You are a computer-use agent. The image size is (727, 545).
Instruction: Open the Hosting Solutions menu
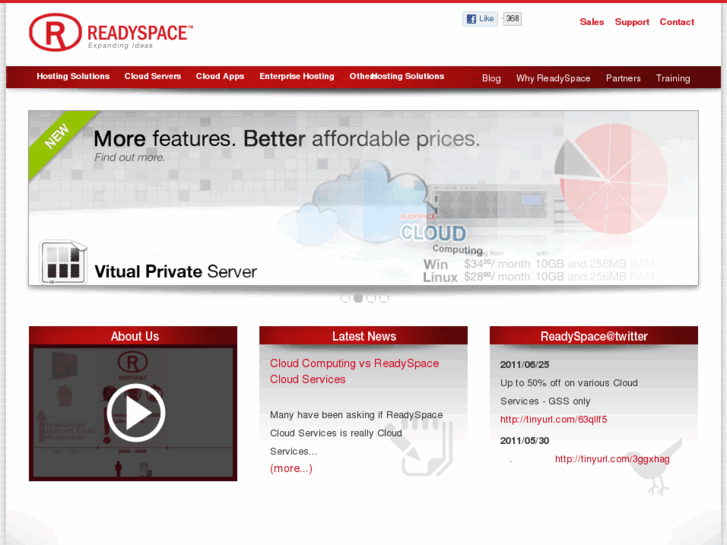[73, 76]
